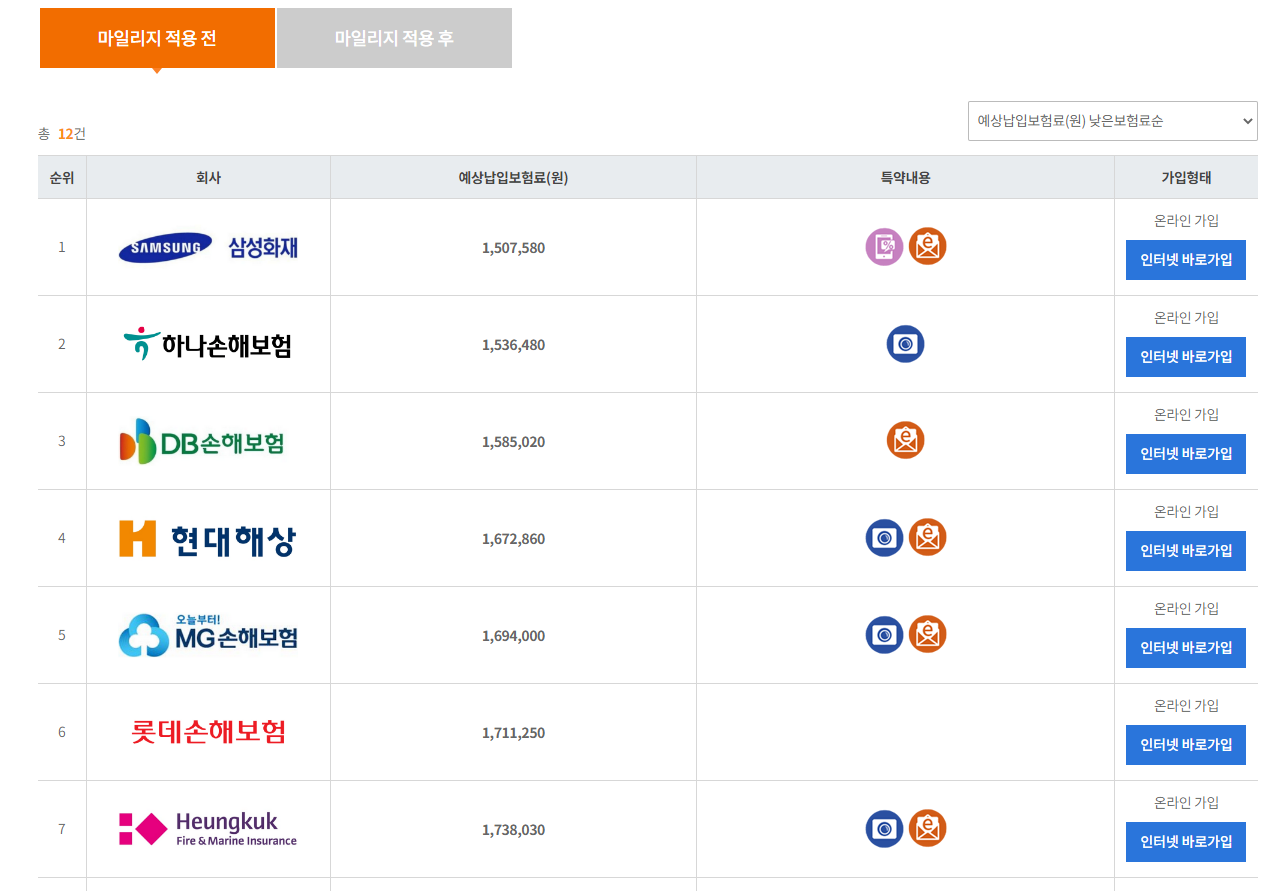Click the 예상납입보험료(원) column header
This screenshot has height=891, width=1288.
click(513, 178)
